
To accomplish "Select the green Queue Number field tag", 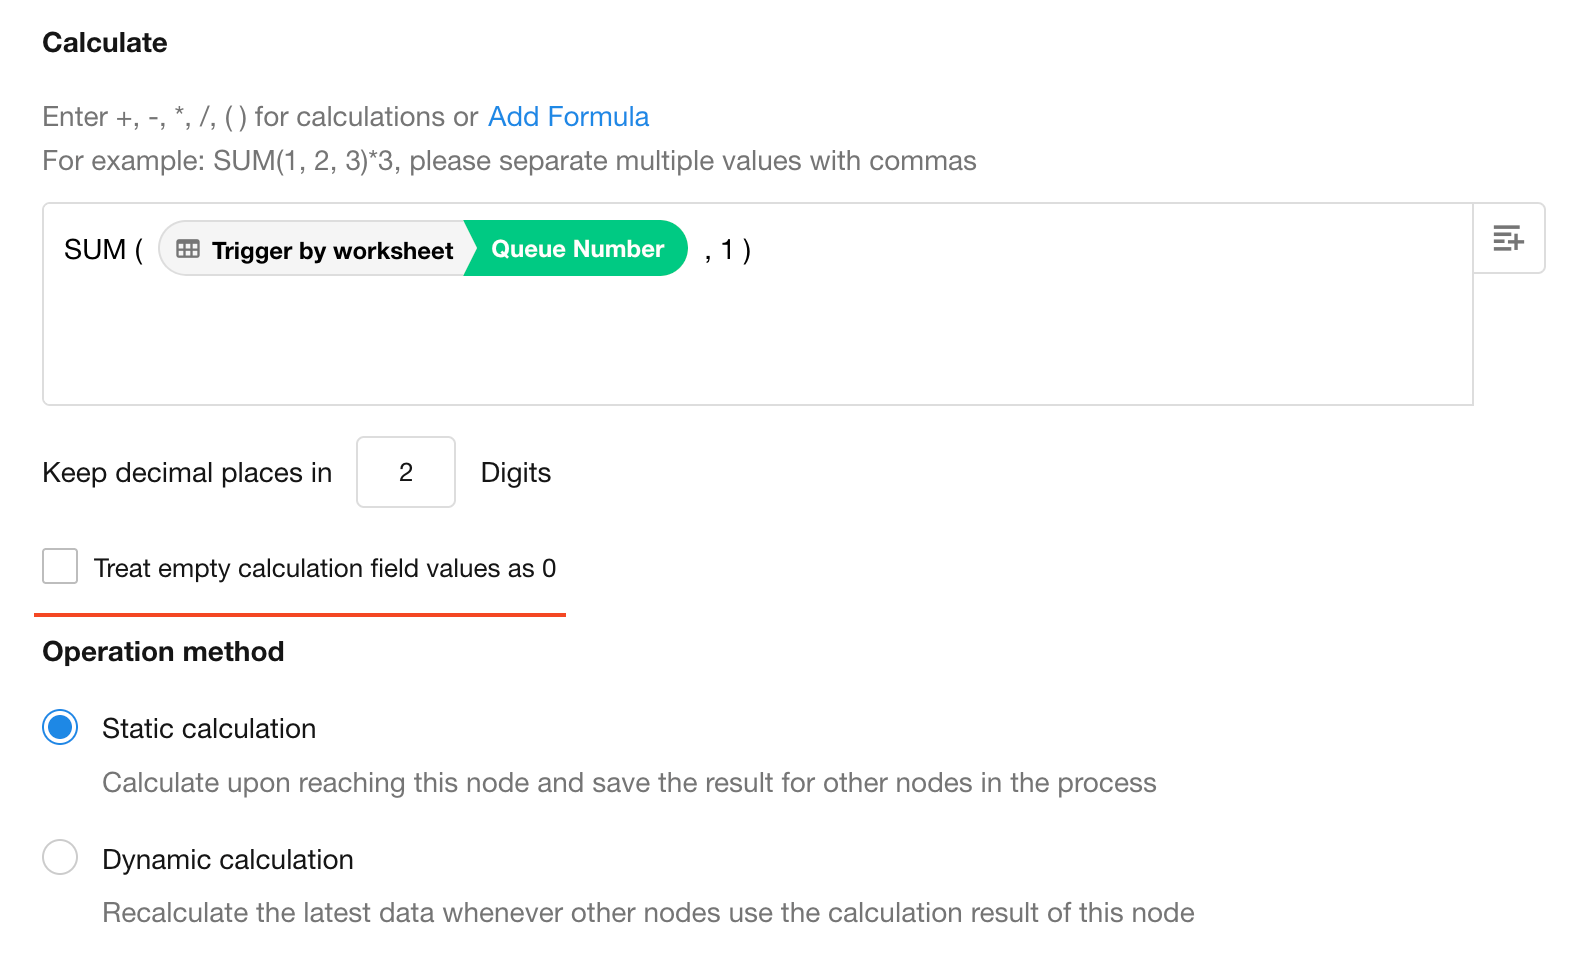I will [577, 249].
